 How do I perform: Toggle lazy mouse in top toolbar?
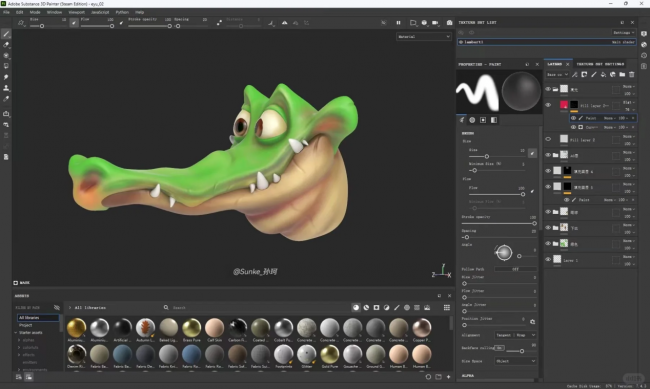coord(219,23)
